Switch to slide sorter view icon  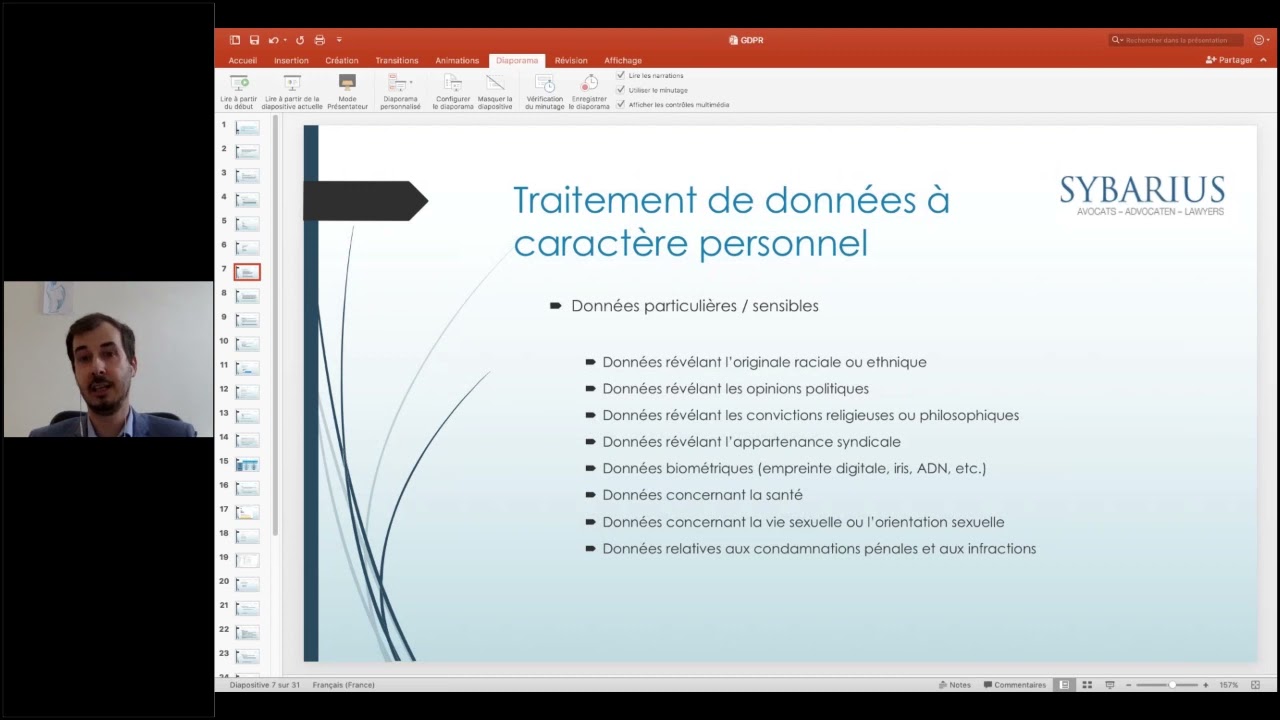1087,685
